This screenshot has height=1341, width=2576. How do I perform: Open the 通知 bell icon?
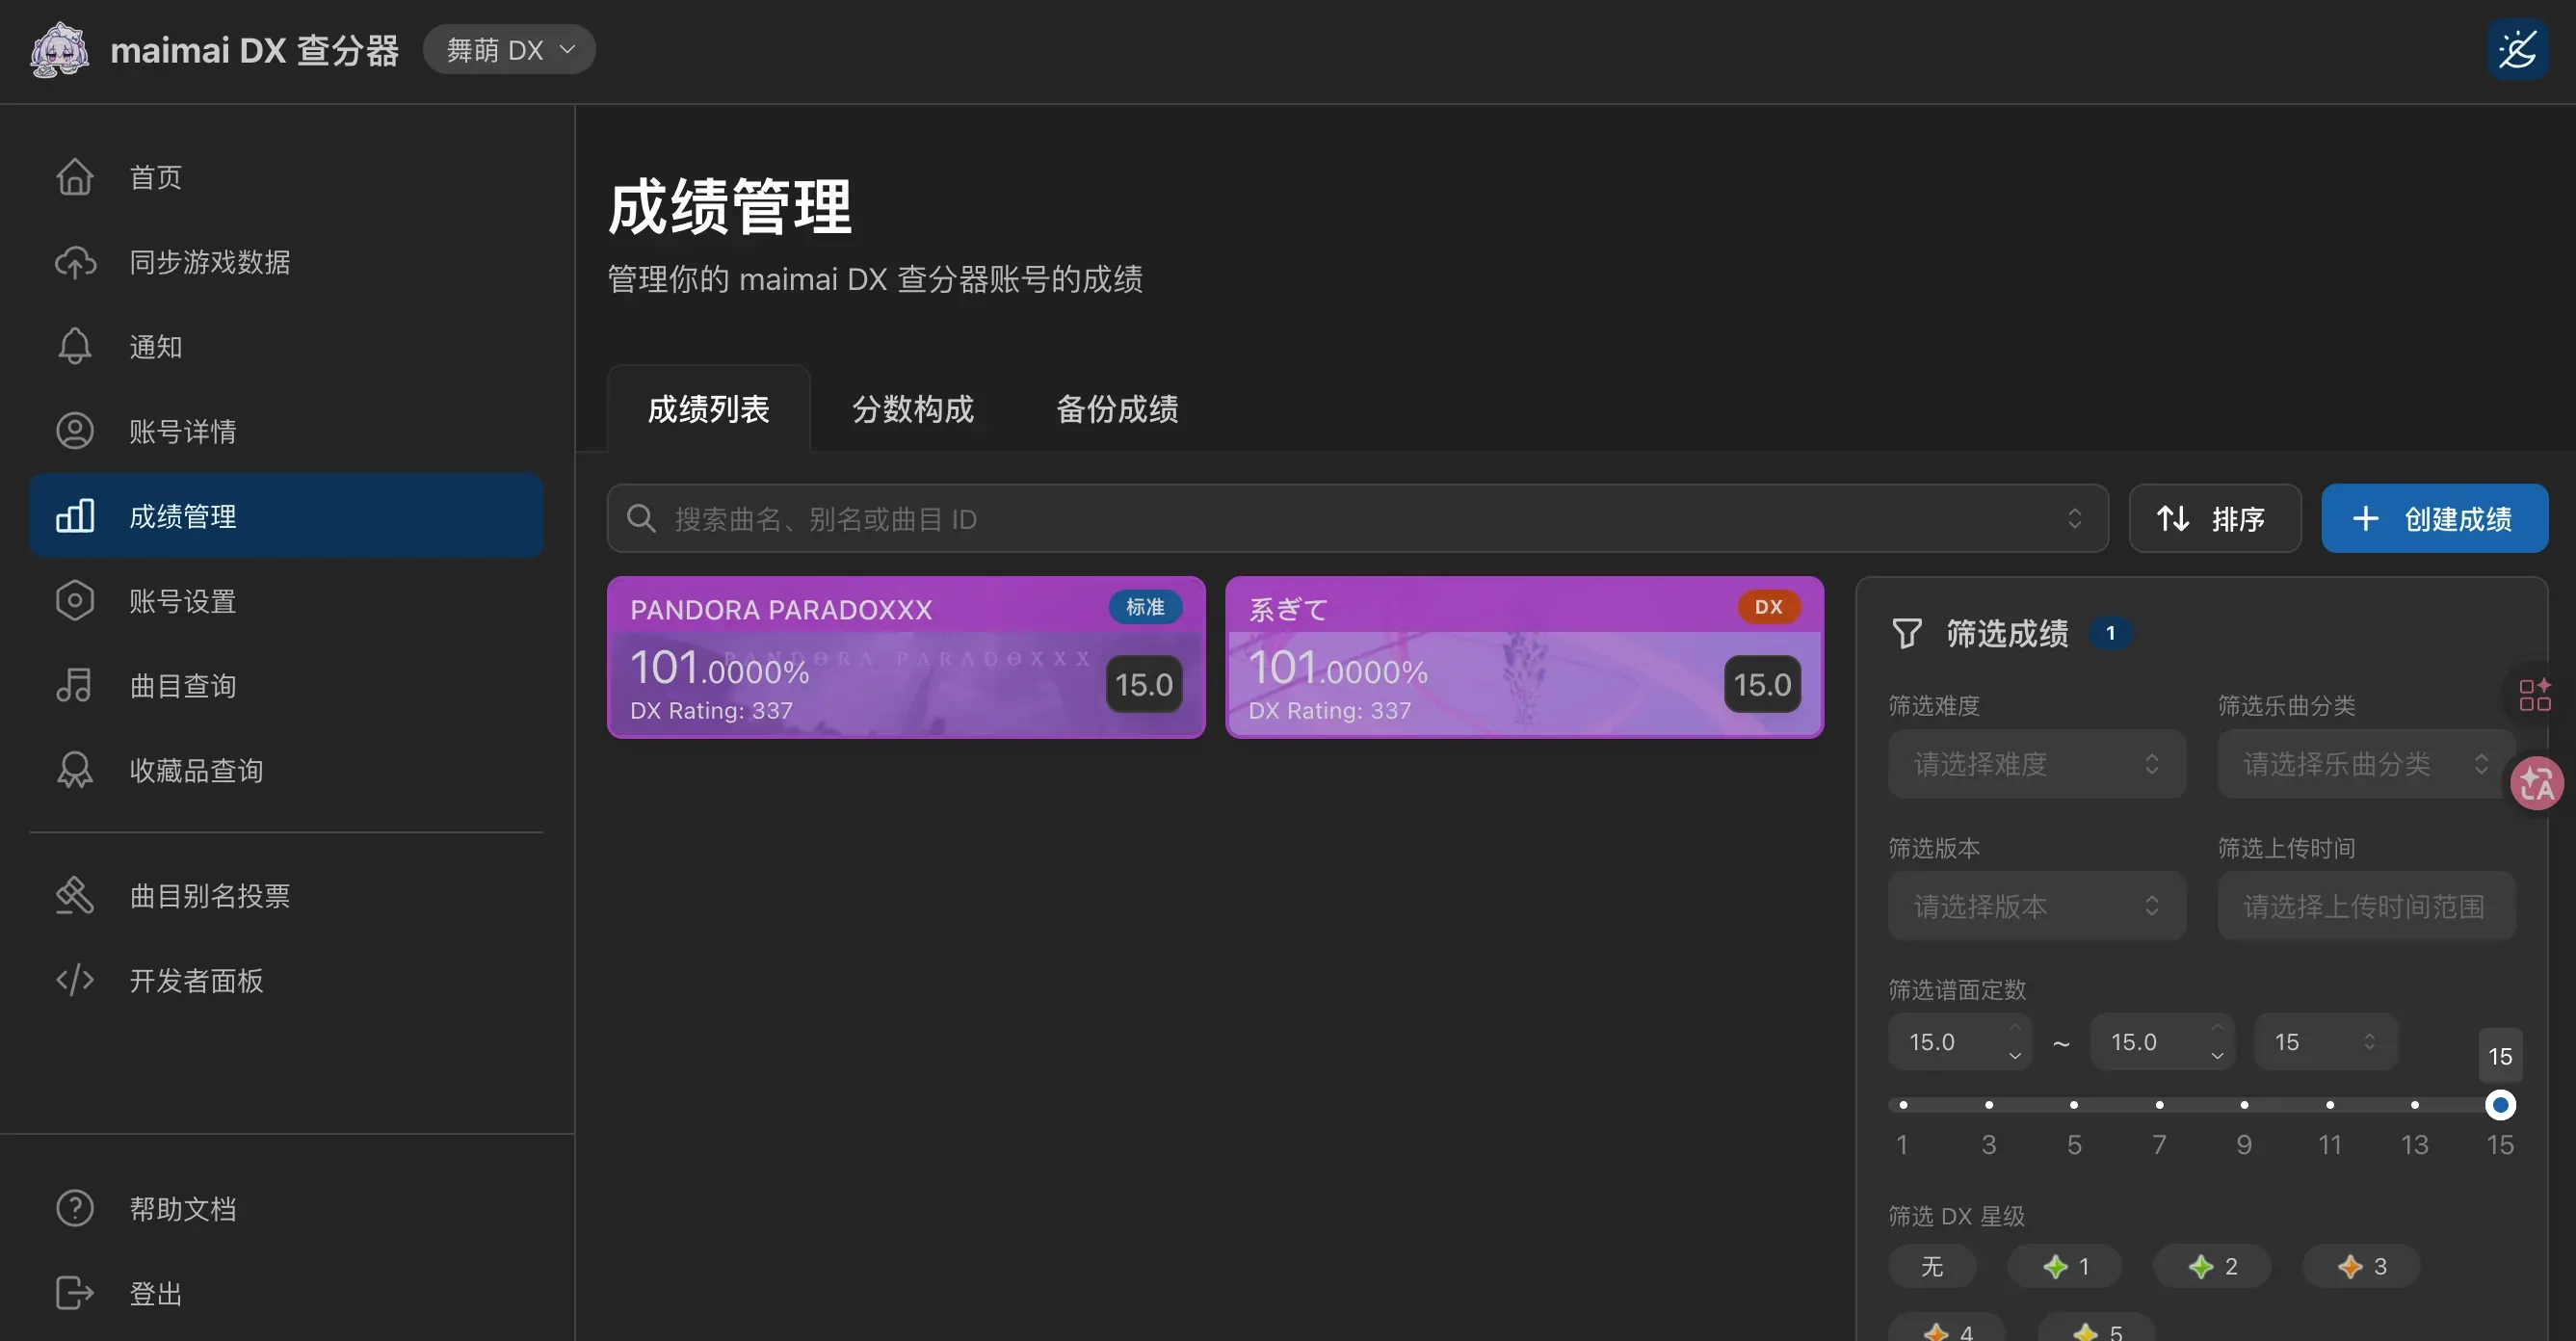click(75, 346)
